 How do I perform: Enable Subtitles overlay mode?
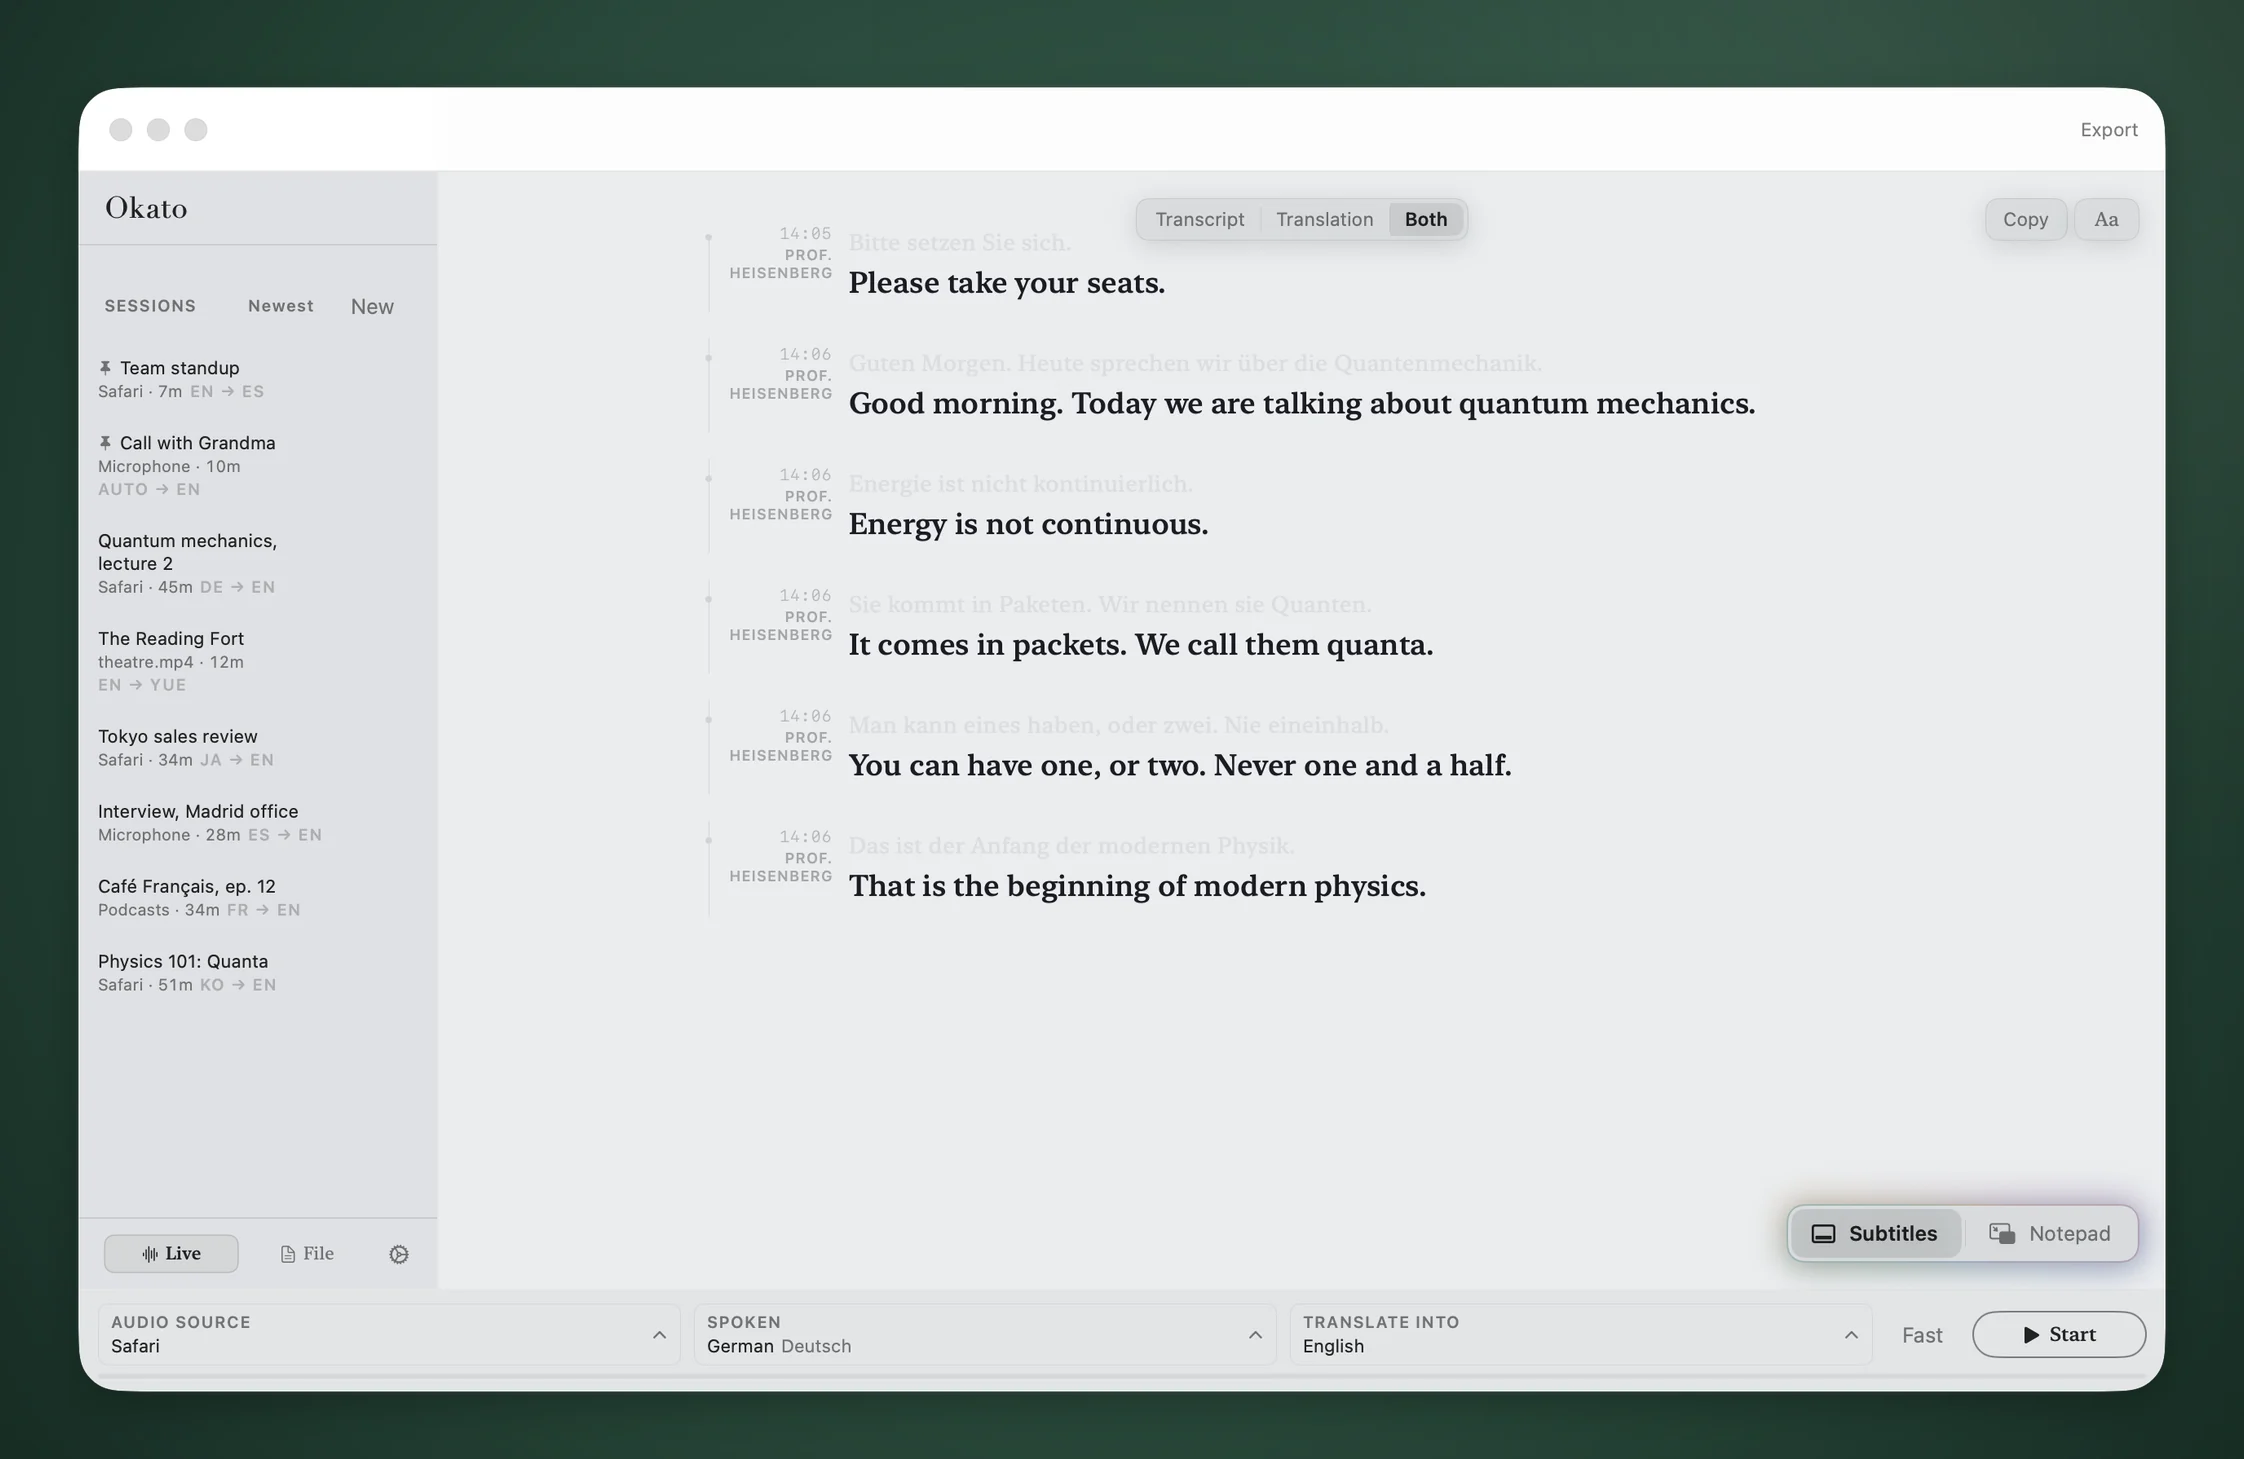[x=1875, y=1233]
